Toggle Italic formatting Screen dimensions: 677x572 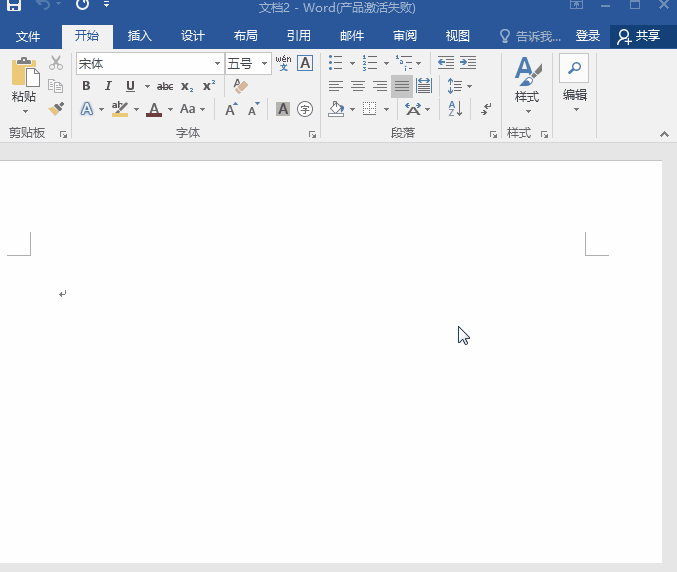pyautogui.click(x=108, y=86)
